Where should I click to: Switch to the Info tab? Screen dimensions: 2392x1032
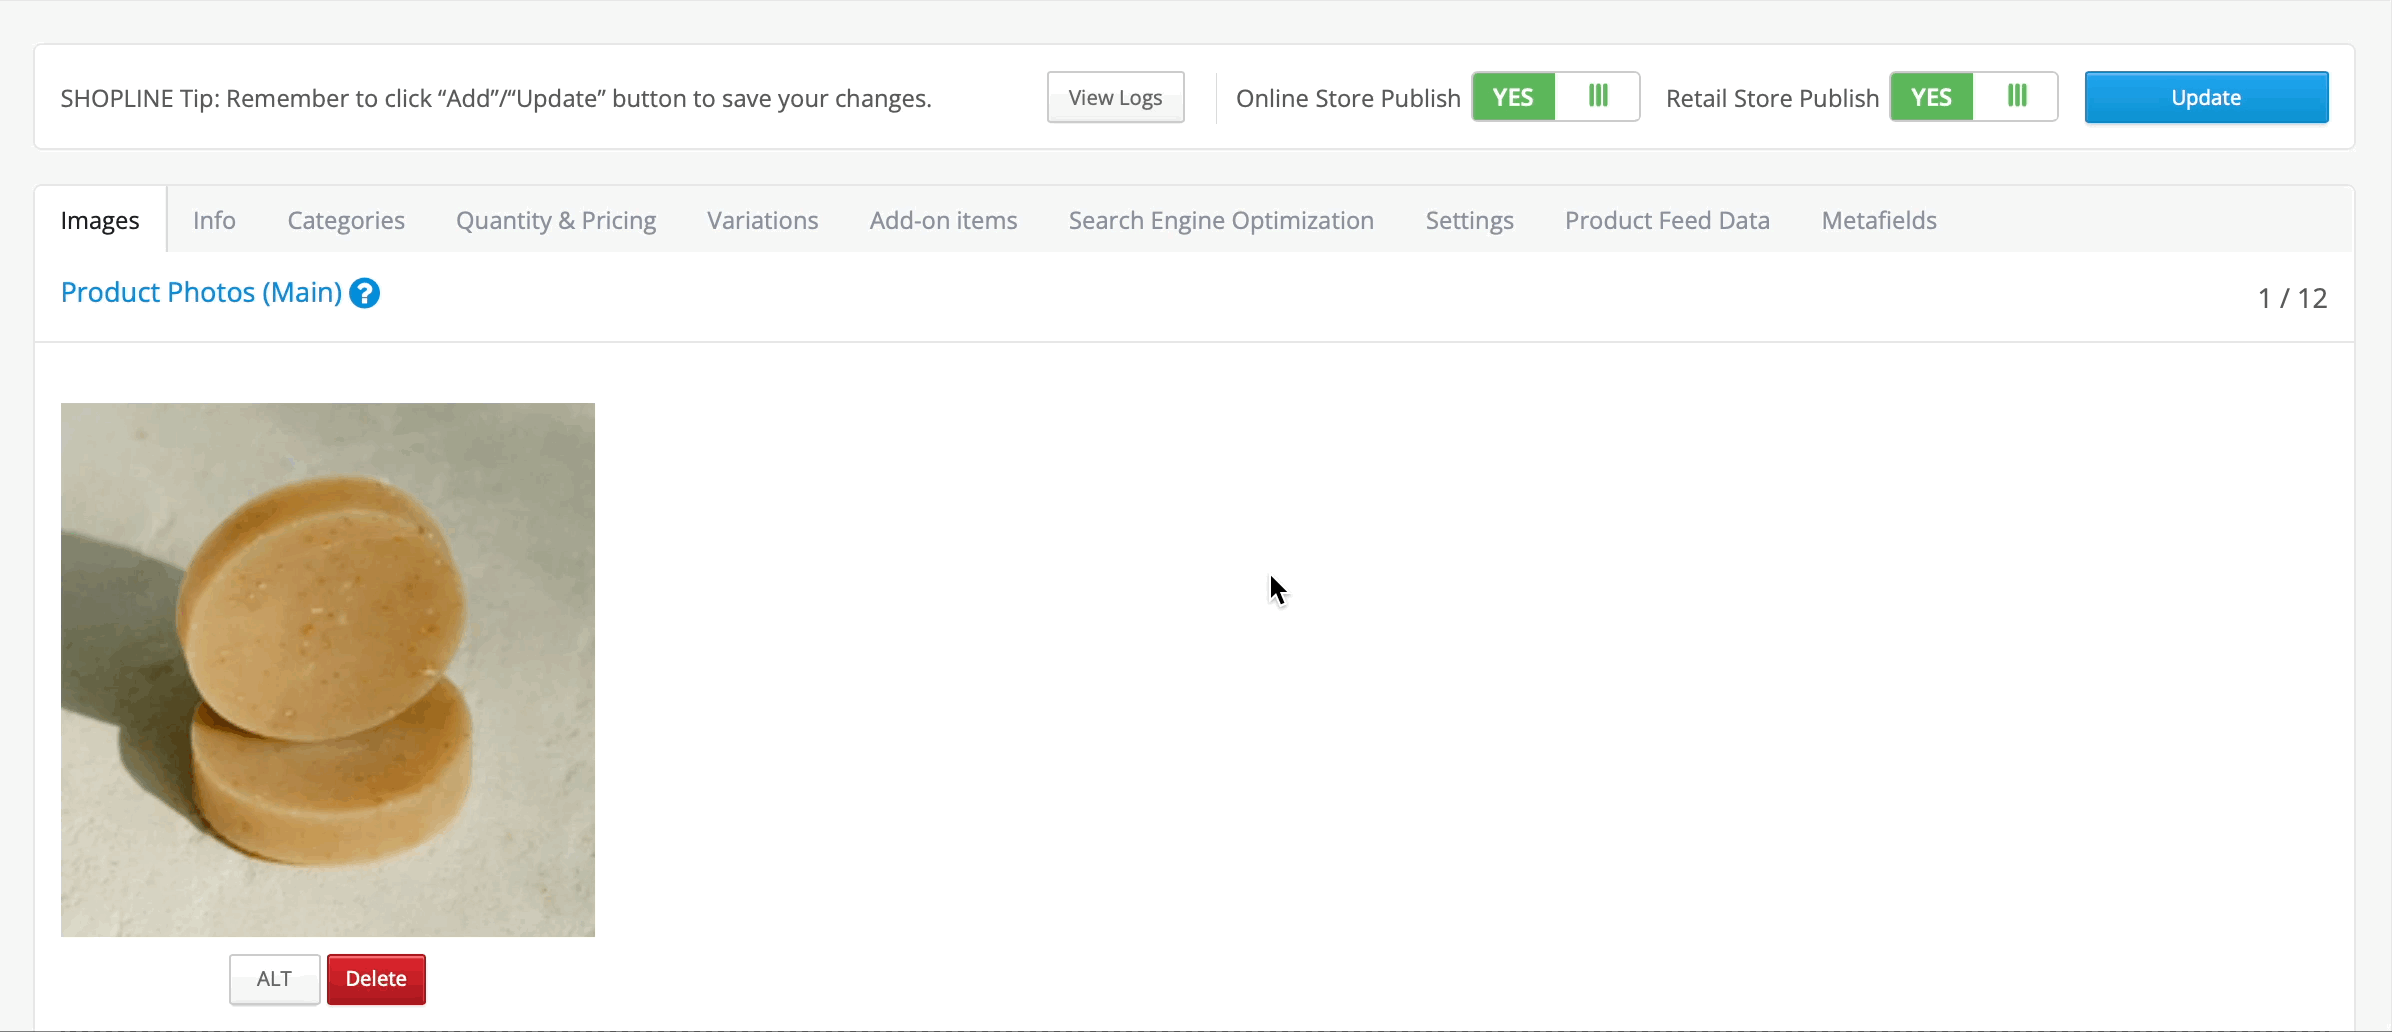click(x=214, y=220)
